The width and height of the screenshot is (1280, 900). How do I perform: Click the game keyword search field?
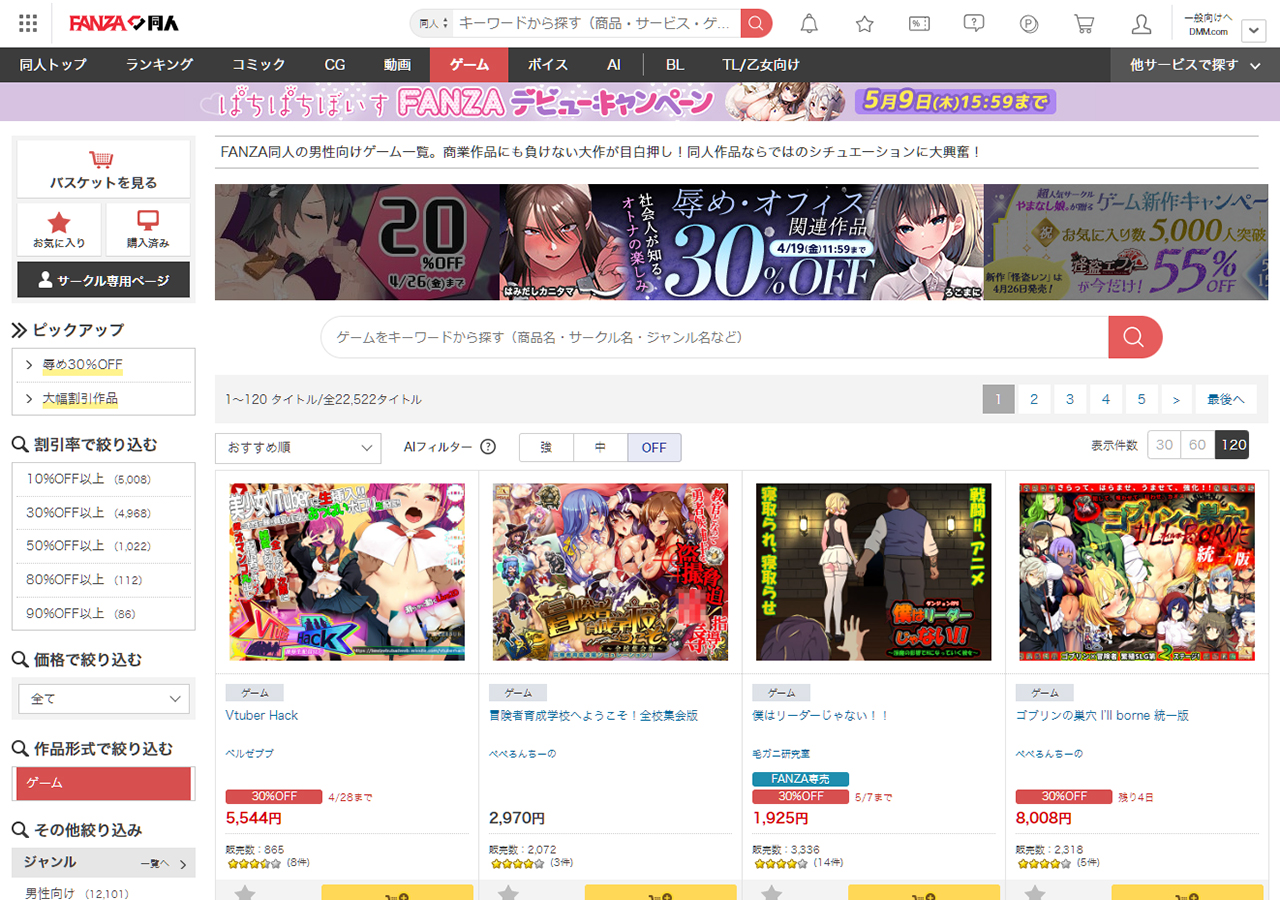coord(714,337)
